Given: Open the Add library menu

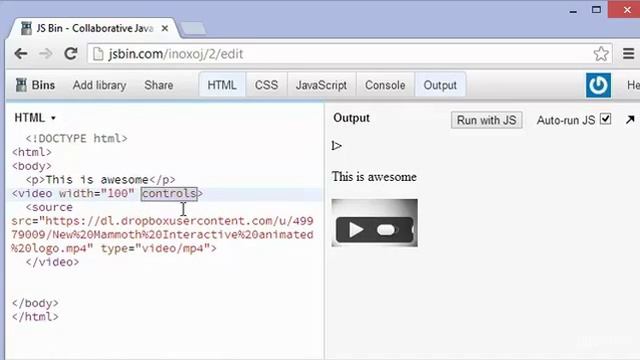Looking at the screenshot, I should pos(99,85).
